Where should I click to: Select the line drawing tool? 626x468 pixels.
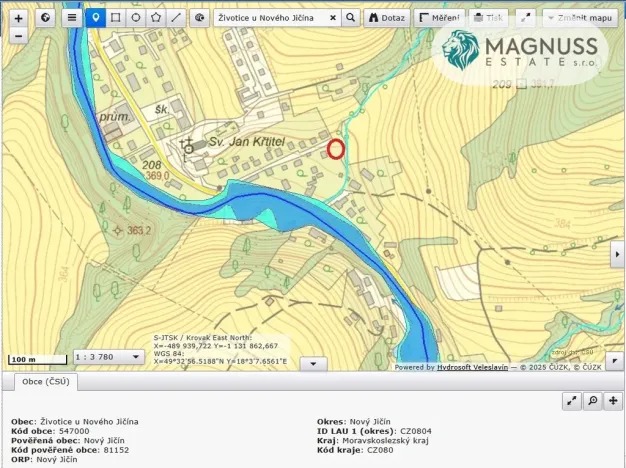176,18
